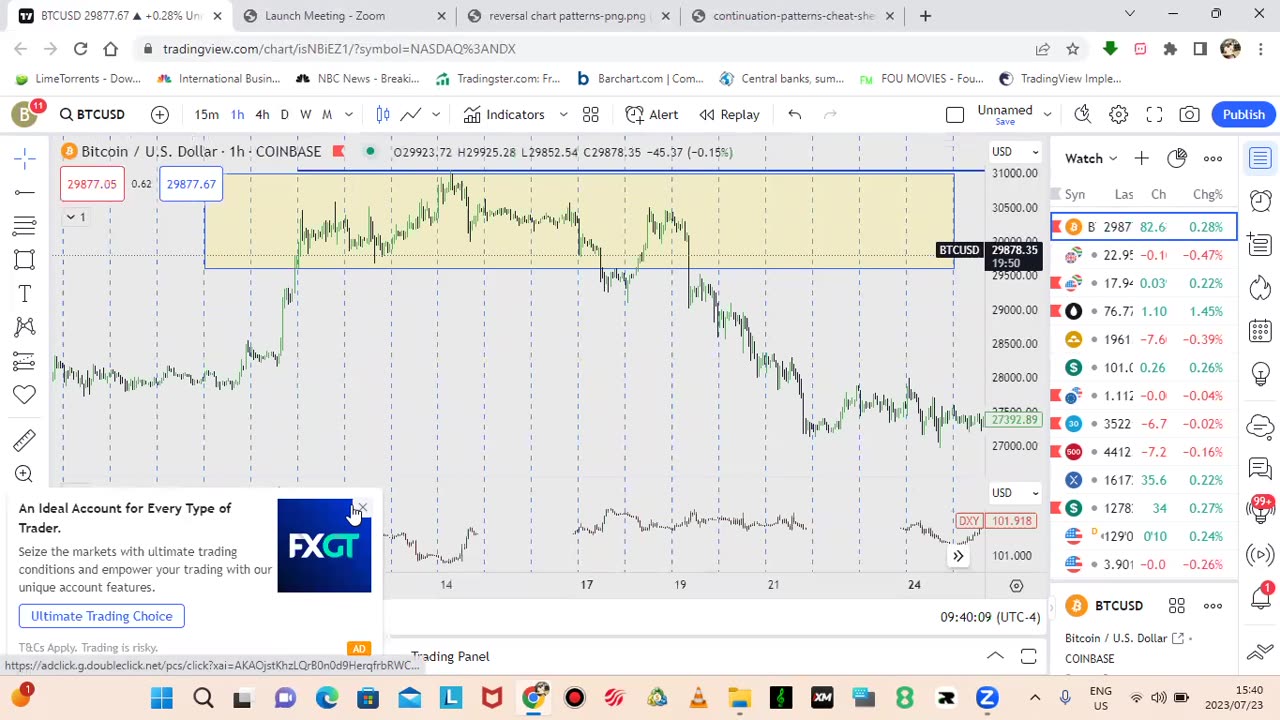Toggle the watchlist panel sidebar icon

pos(1260,158)
